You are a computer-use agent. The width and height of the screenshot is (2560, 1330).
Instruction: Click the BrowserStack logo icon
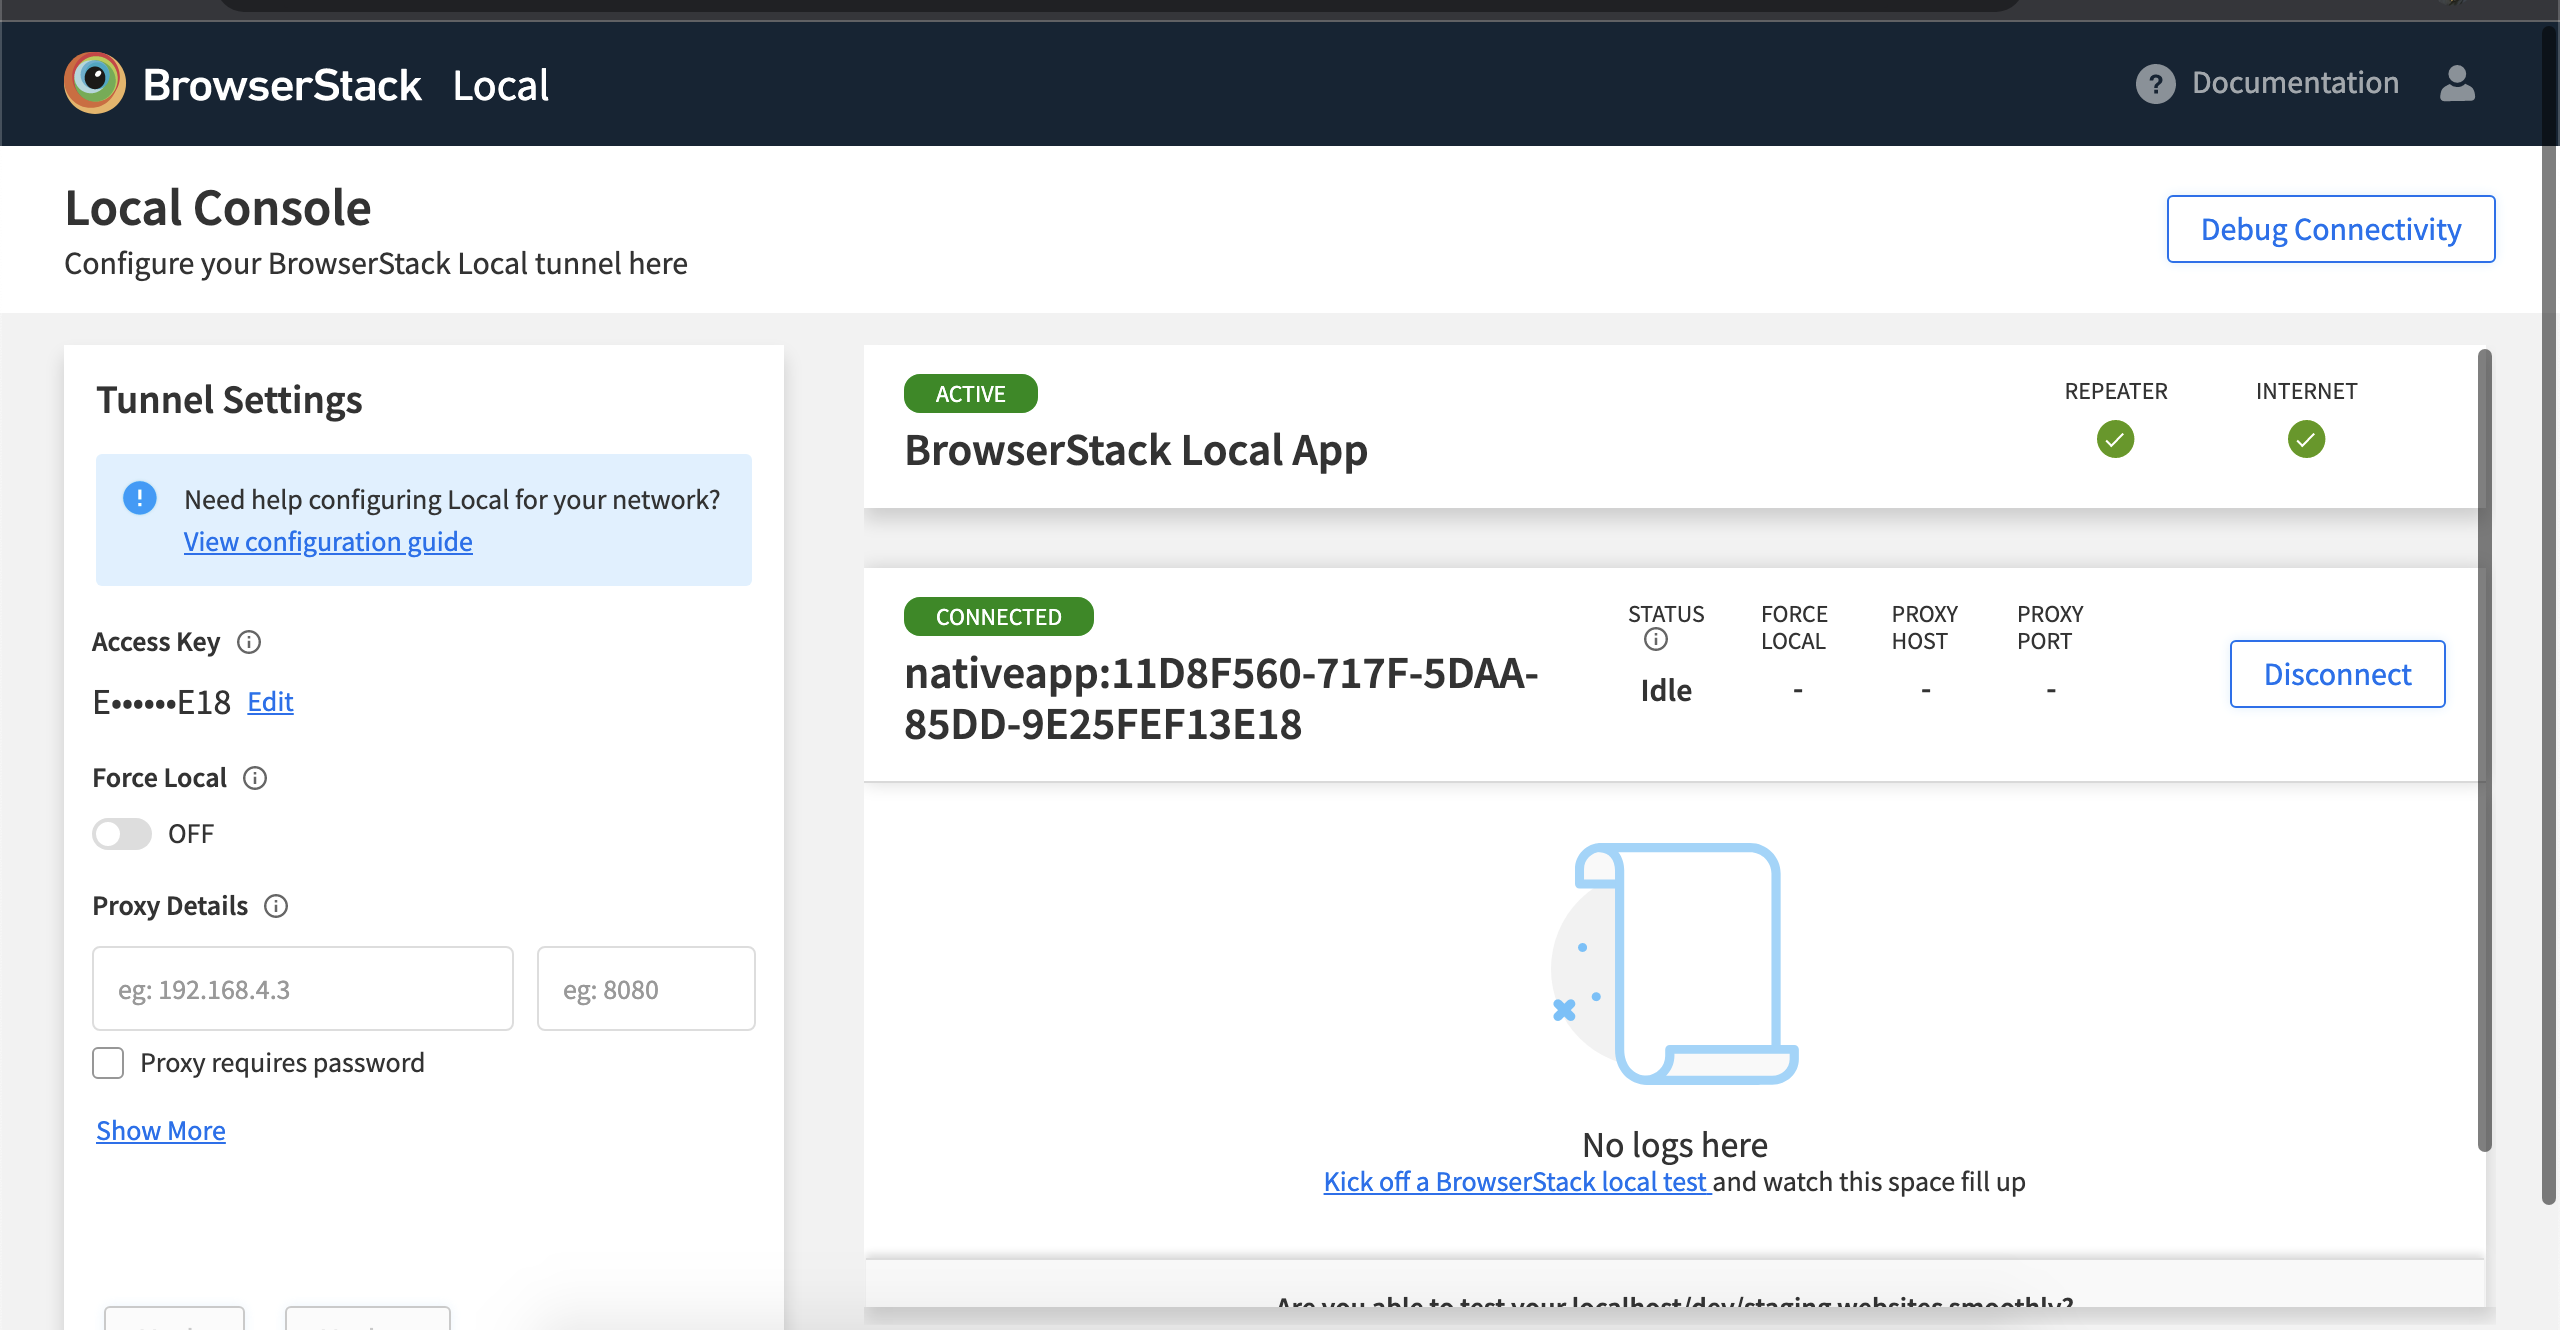click(x=94, y=83)
